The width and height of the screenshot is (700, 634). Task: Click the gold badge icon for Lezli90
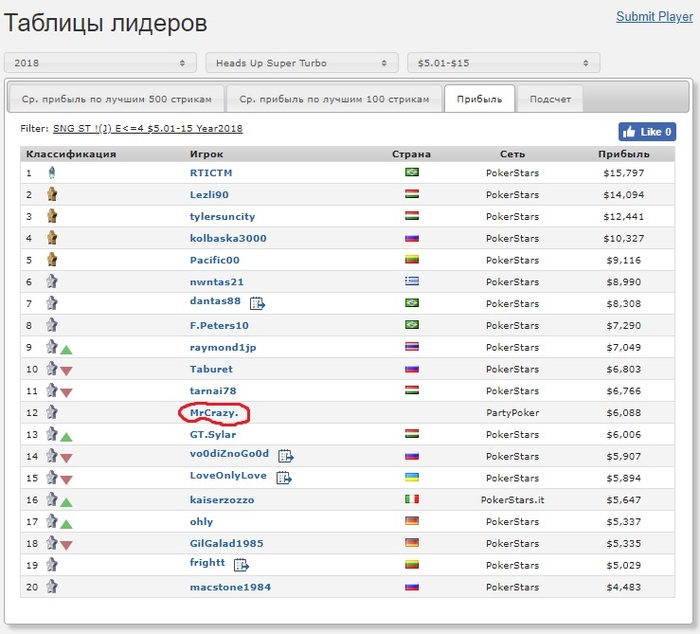coord(52,194)
